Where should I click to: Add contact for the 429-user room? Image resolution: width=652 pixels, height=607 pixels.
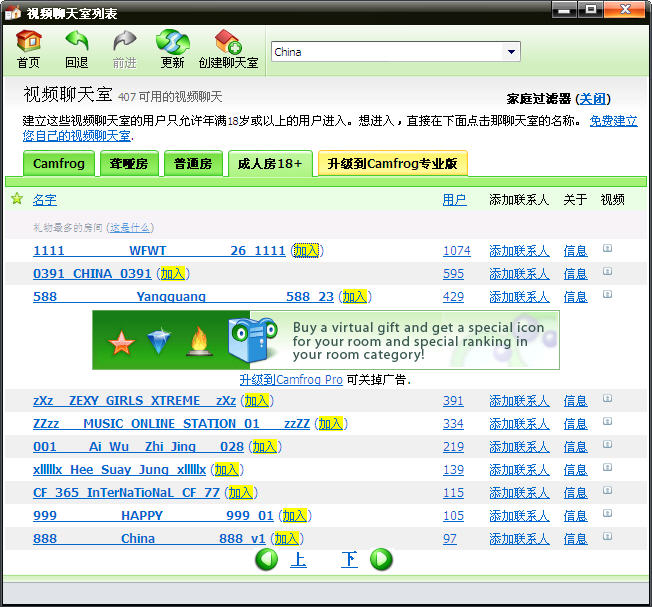pyautogui.click(x=519, y=297)
